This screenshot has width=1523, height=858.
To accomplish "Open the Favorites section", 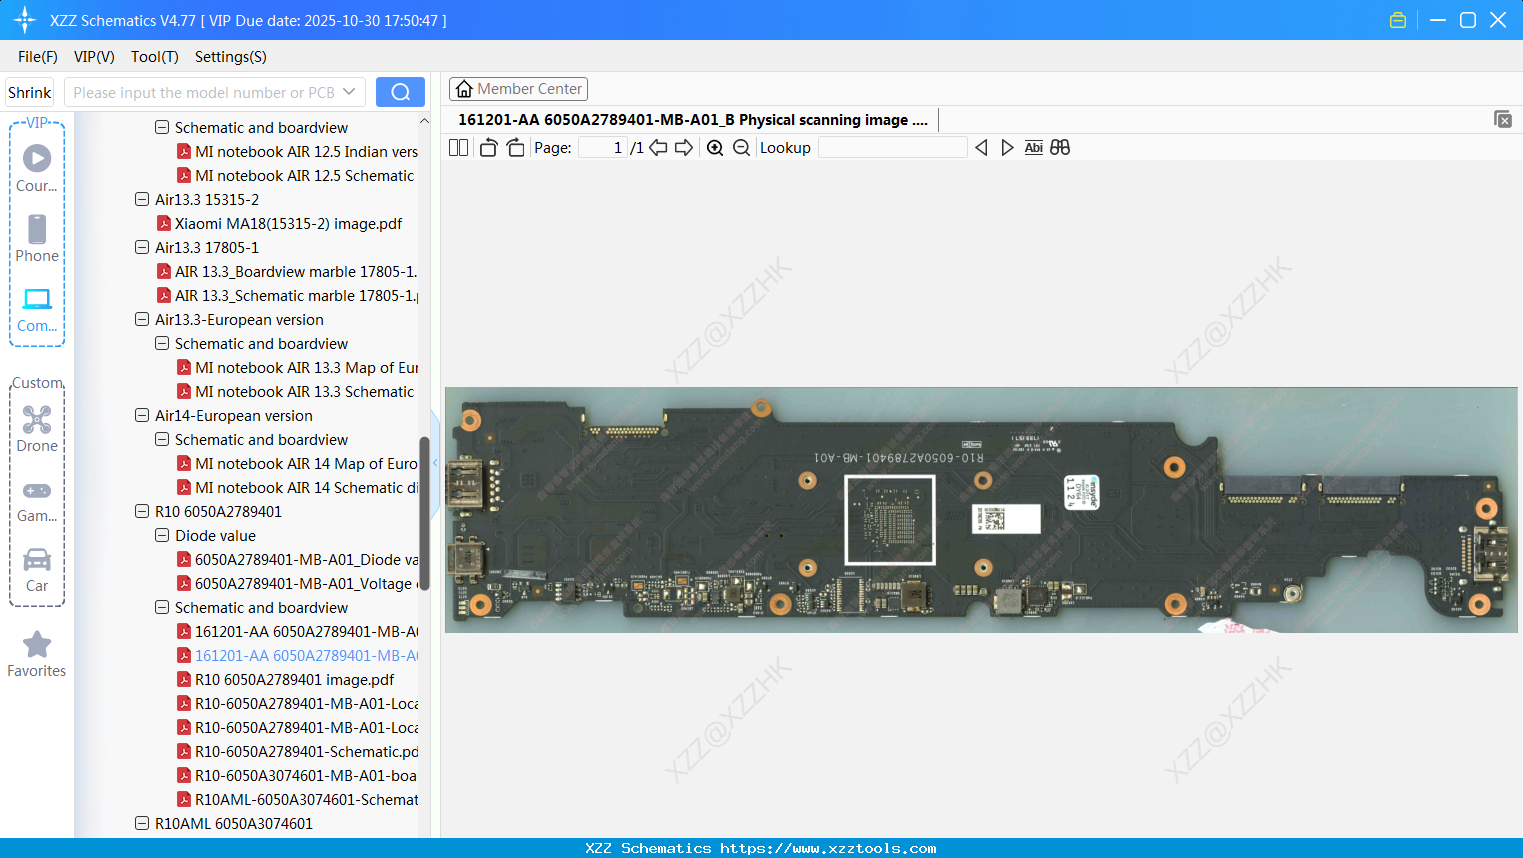I will [37, 655].
